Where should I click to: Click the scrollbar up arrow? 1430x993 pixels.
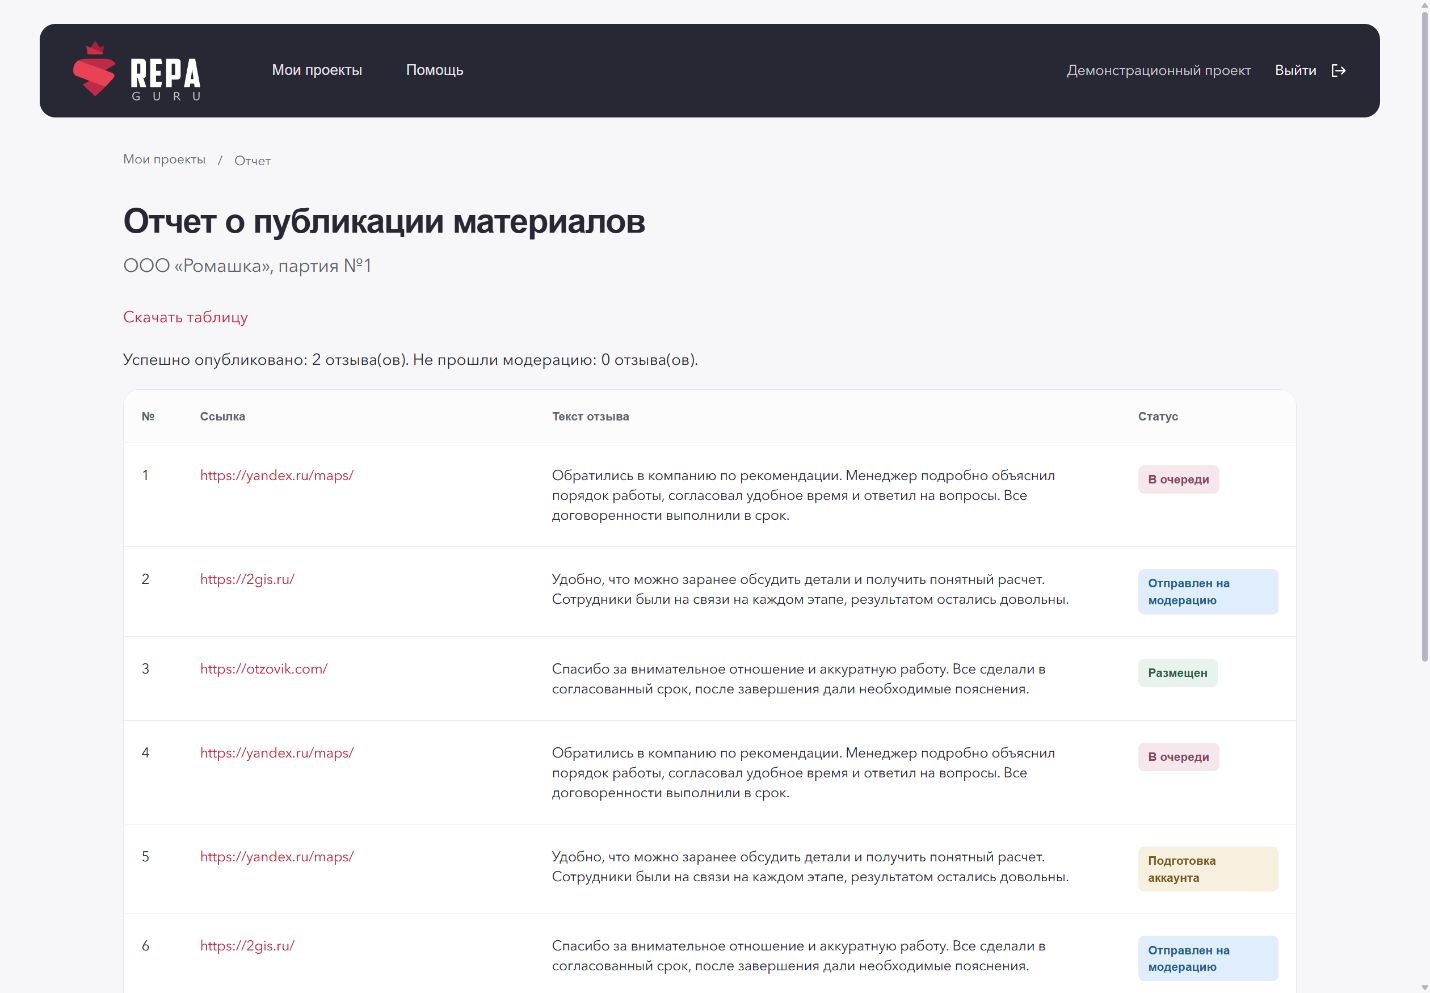click(1425, 6)
